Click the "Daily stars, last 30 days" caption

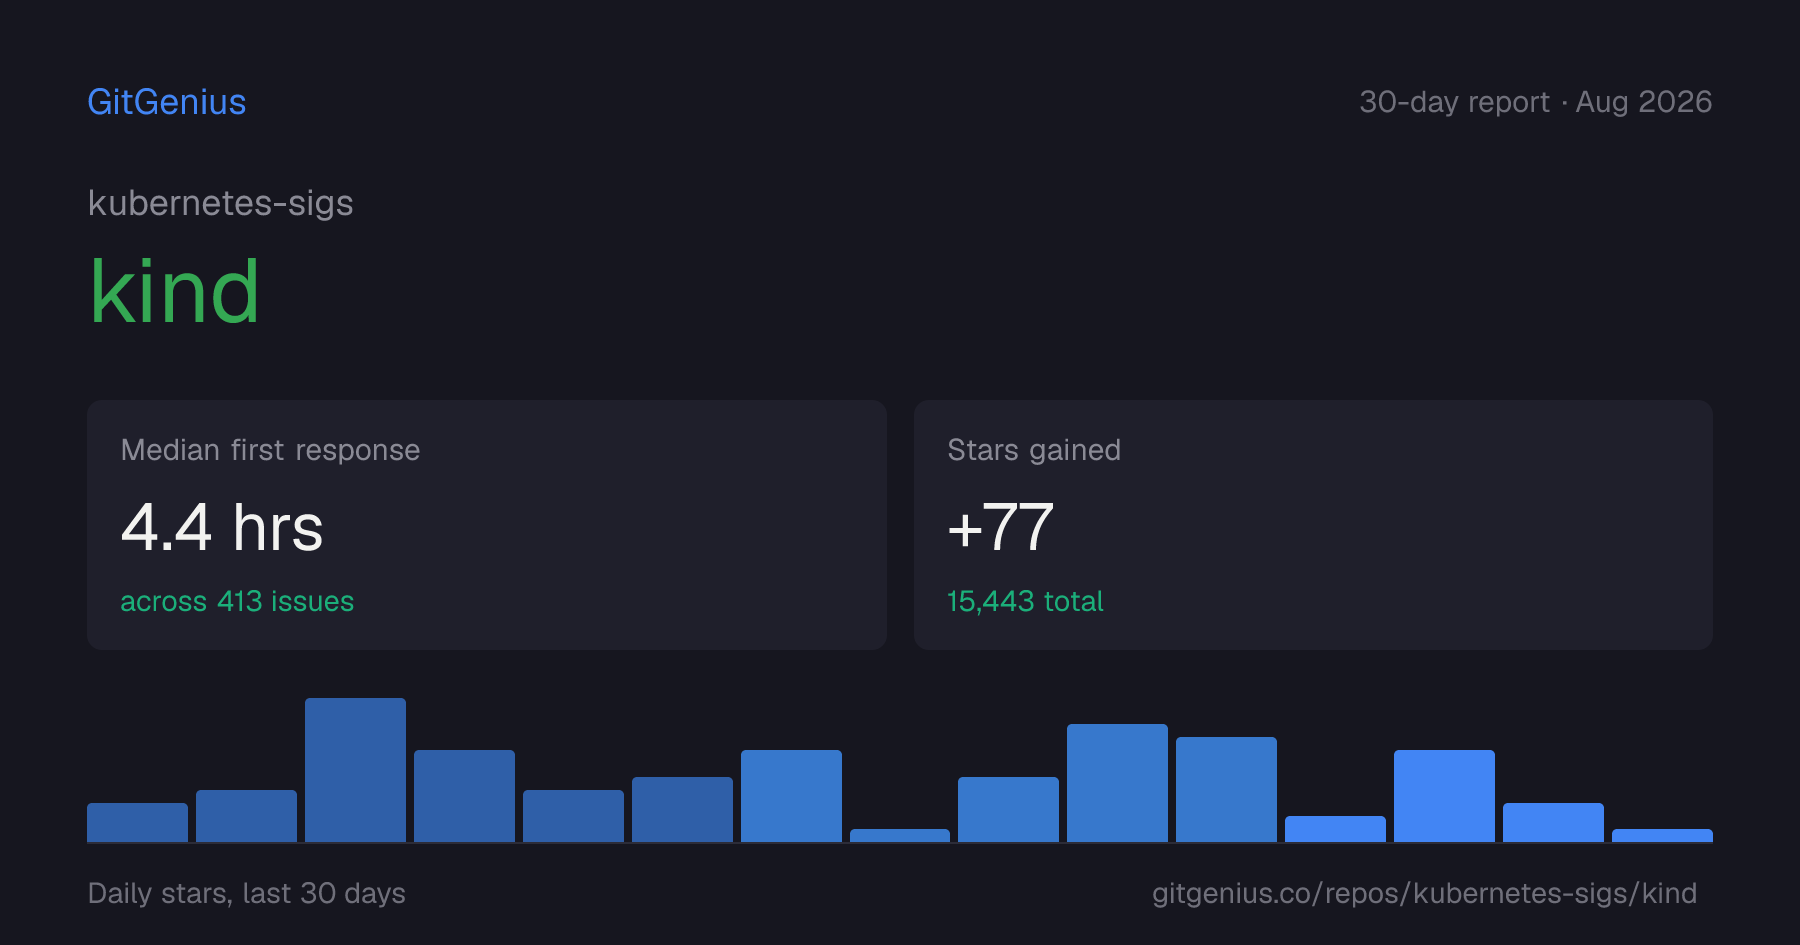tap(247, 893)
